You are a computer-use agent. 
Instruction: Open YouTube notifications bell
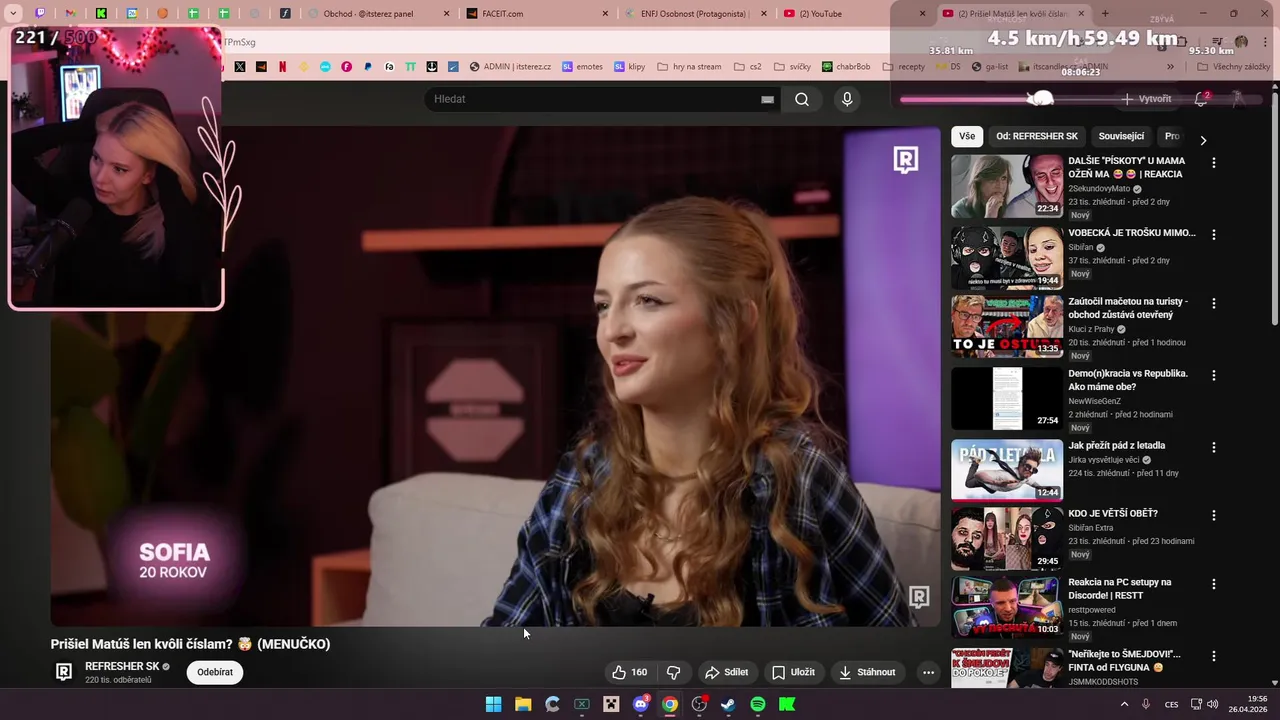[x=1201, y=99]
